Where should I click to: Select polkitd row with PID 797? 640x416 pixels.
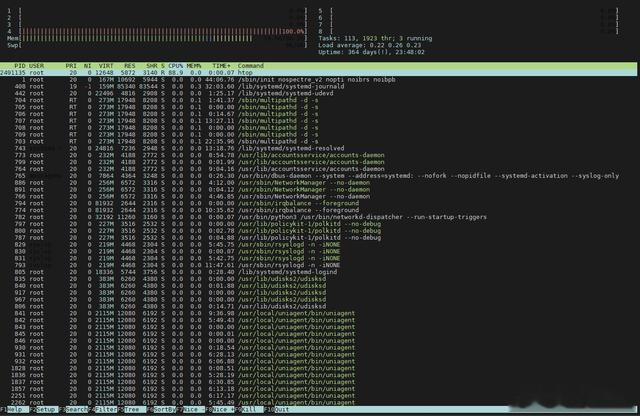pos(318,224)
